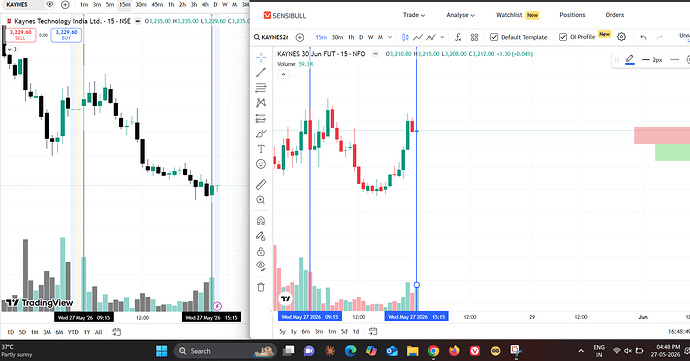The width and height of the screenshot is (690, 361).
Task: Open line color pencil swatch
Action: [630, 59]
